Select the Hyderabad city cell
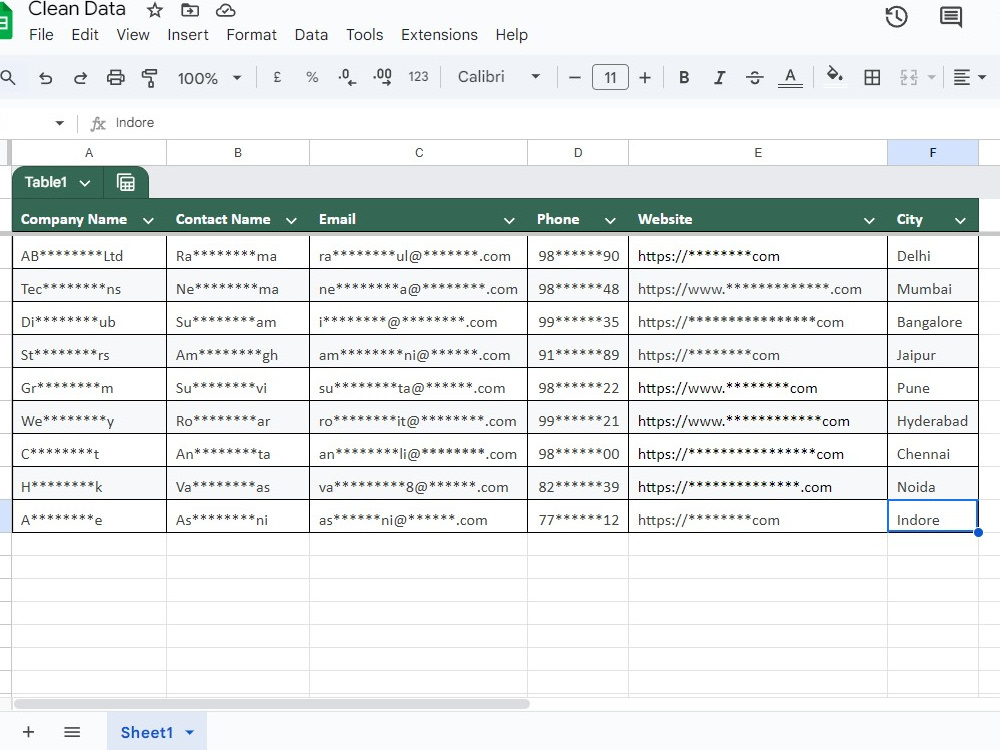Viewport: 1000px width, 750px height. click(932, 417)
